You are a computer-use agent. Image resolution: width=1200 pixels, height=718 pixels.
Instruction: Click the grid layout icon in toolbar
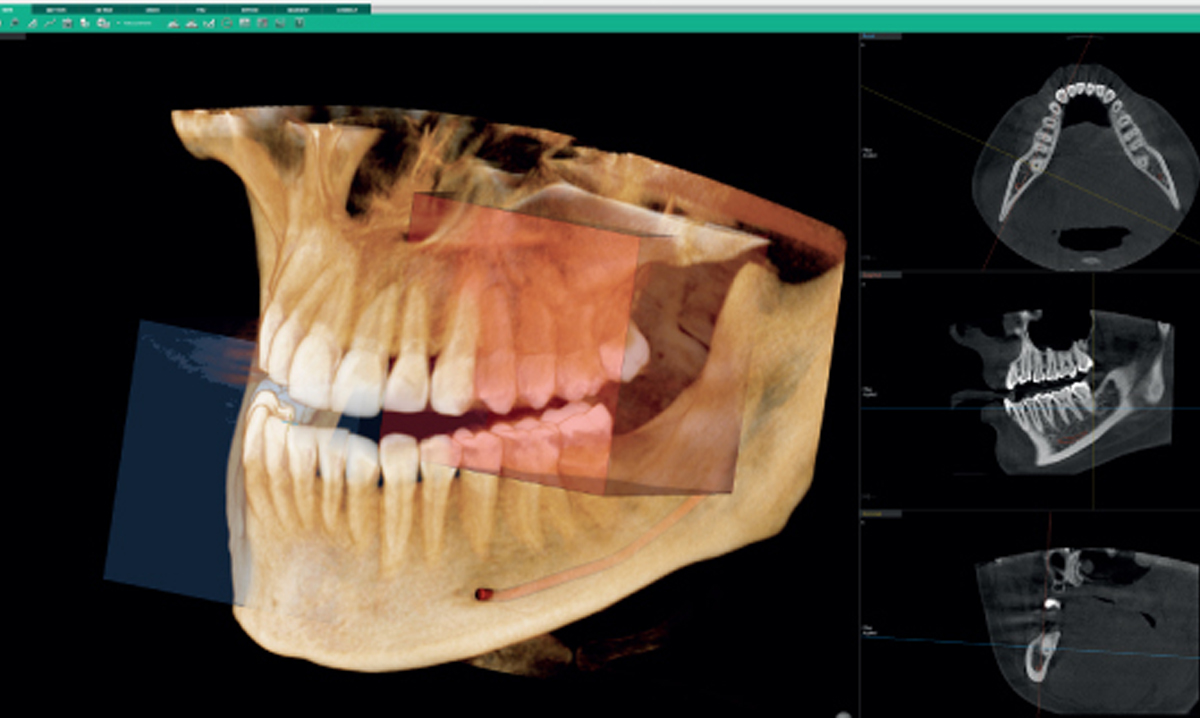[245, 22]
